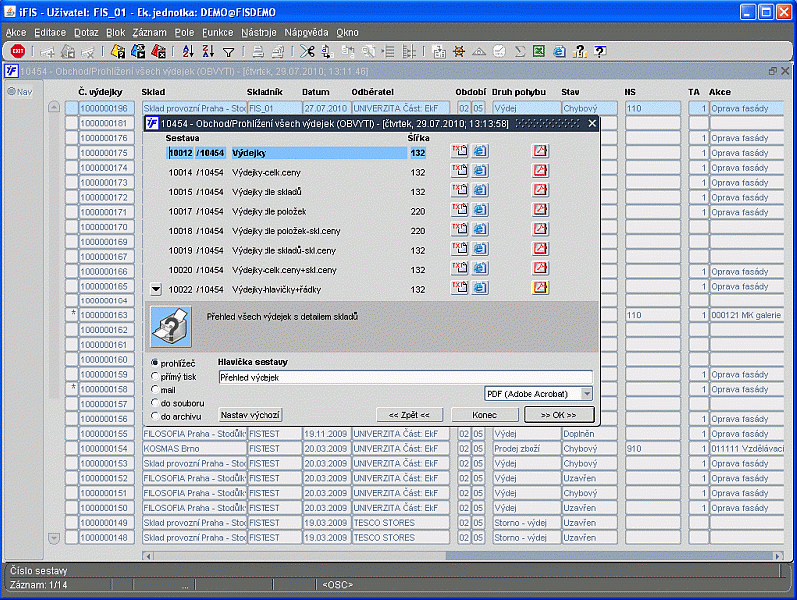Click the Konec button
The image size is (797, 600).
point(484,415)
